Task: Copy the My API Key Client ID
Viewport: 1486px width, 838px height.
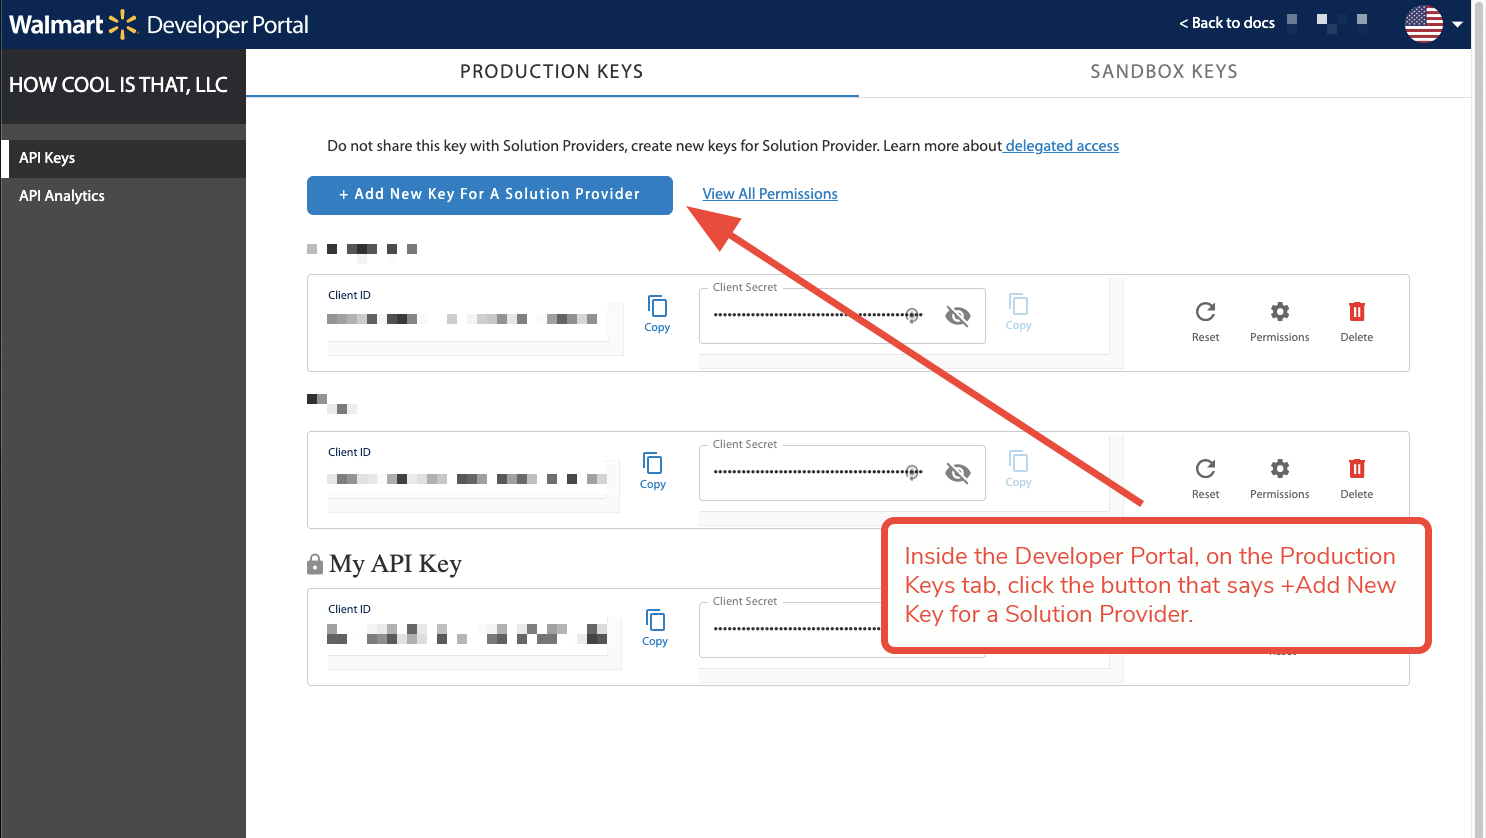Action: (x=655, y=627)
